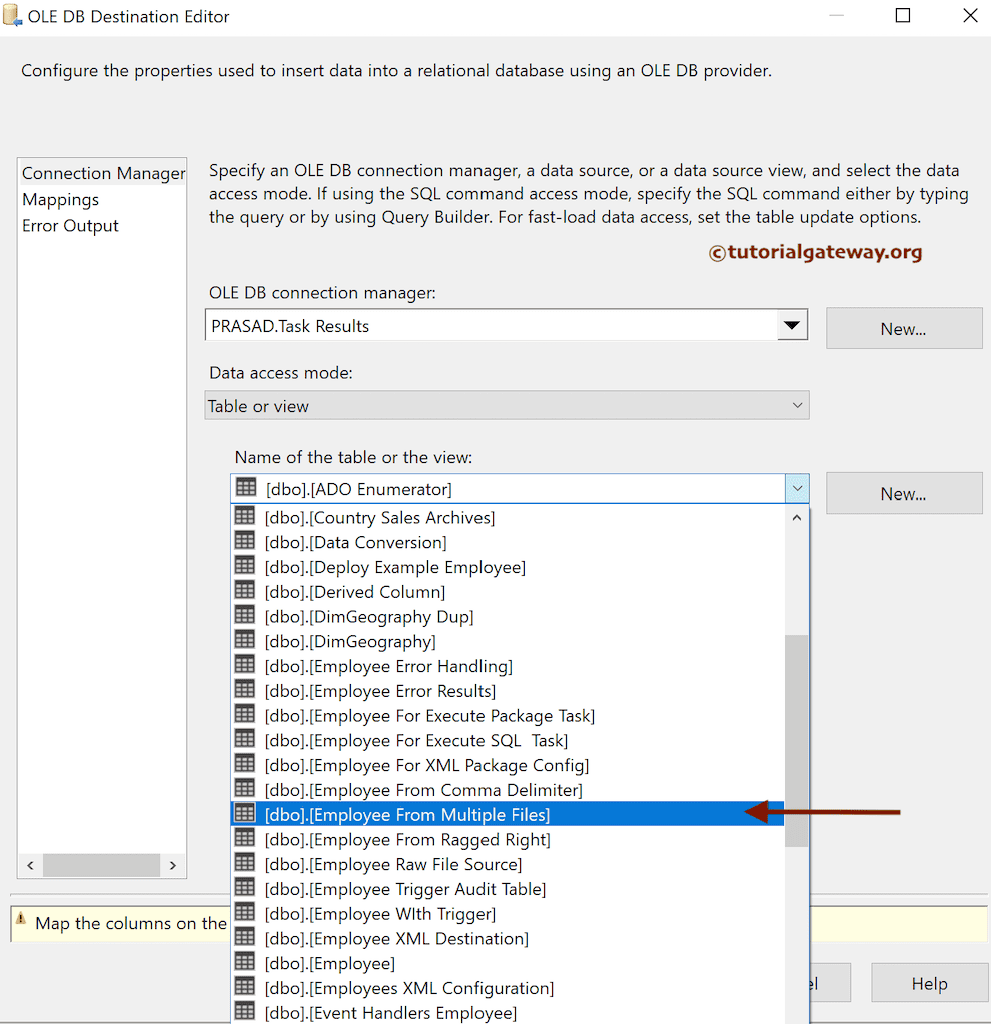This screenshot has height=1024, width=991.
Task: Select Connection Manager in the left pane
Action: [102, 172]
